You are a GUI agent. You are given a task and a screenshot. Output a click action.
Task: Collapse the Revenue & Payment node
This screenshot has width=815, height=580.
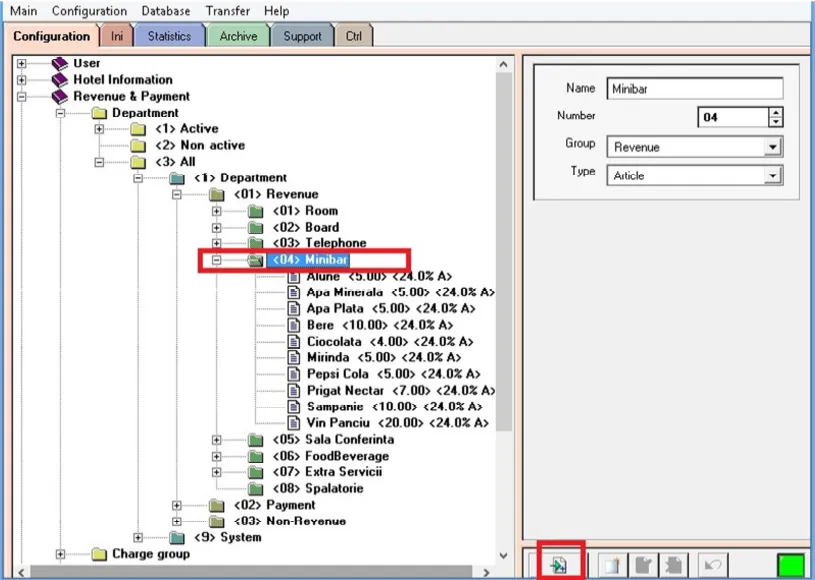[x=21, y=96]
